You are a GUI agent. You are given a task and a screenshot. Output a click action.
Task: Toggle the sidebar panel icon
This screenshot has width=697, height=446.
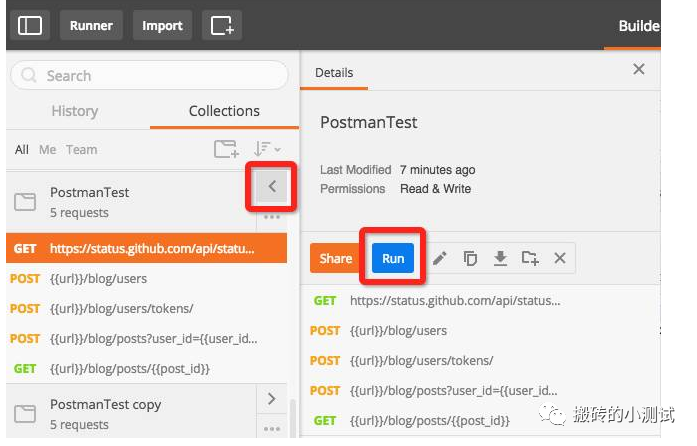(30, 25)
